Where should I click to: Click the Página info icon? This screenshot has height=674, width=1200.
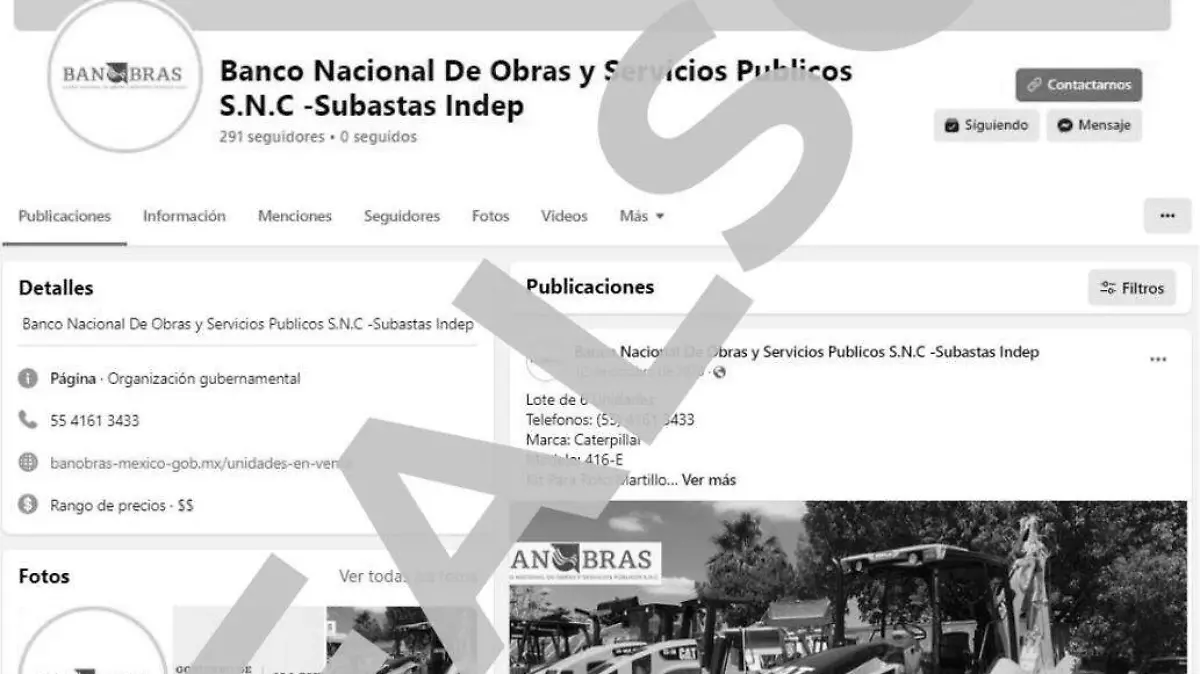28,379
